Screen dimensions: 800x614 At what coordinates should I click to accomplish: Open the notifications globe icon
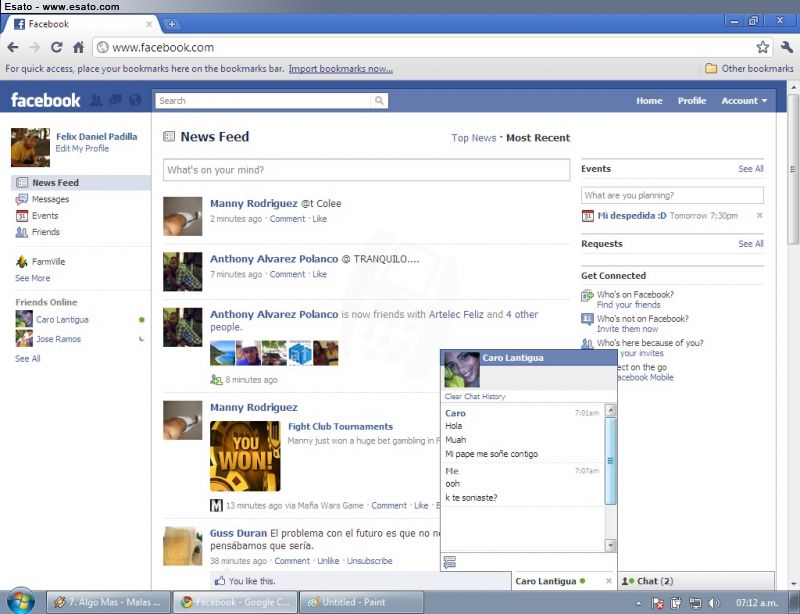135,100
